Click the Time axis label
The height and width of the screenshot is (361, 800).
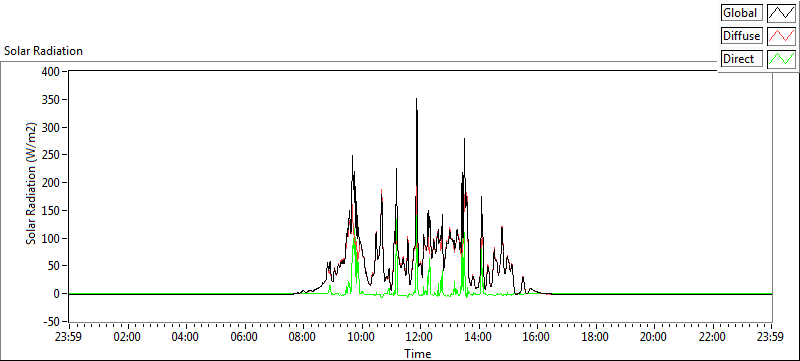tap(418, 353)
